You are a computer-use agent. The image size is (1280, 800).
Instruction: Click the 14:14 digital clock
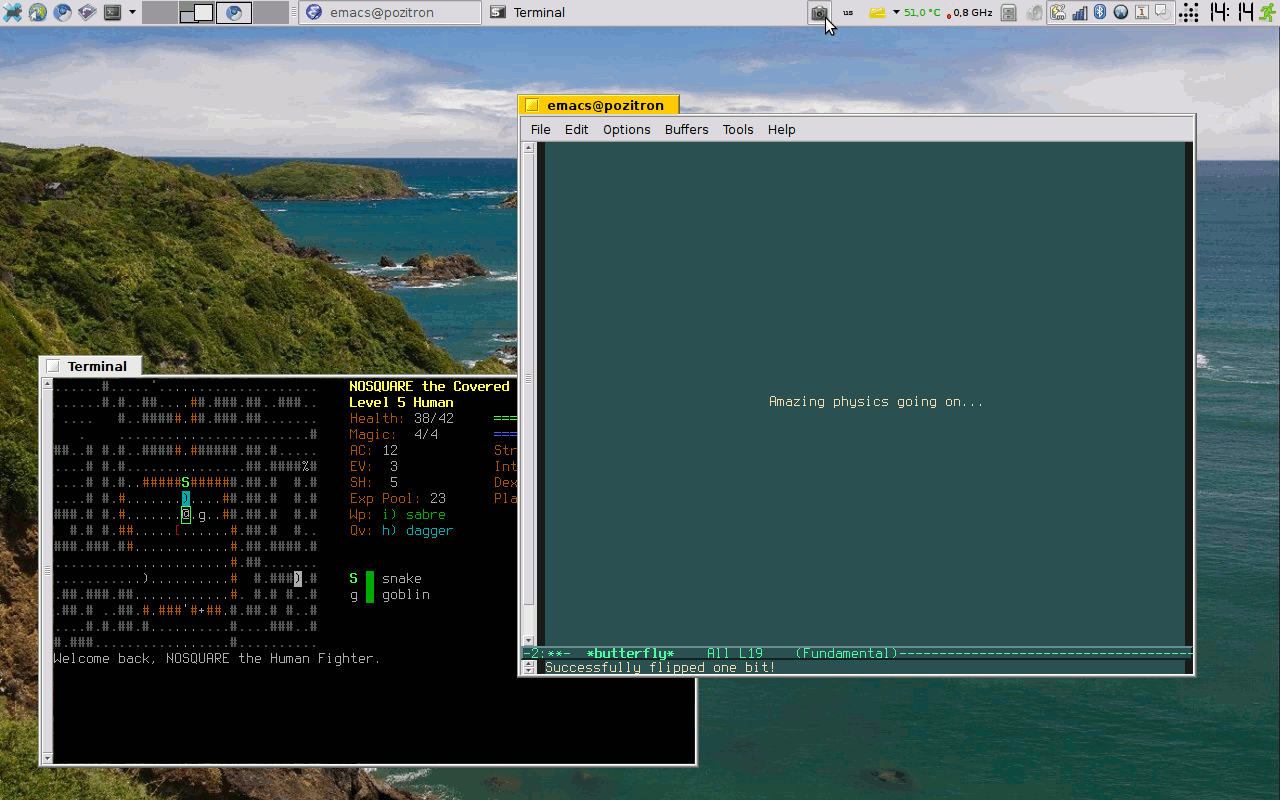(x=1231, y=13)
